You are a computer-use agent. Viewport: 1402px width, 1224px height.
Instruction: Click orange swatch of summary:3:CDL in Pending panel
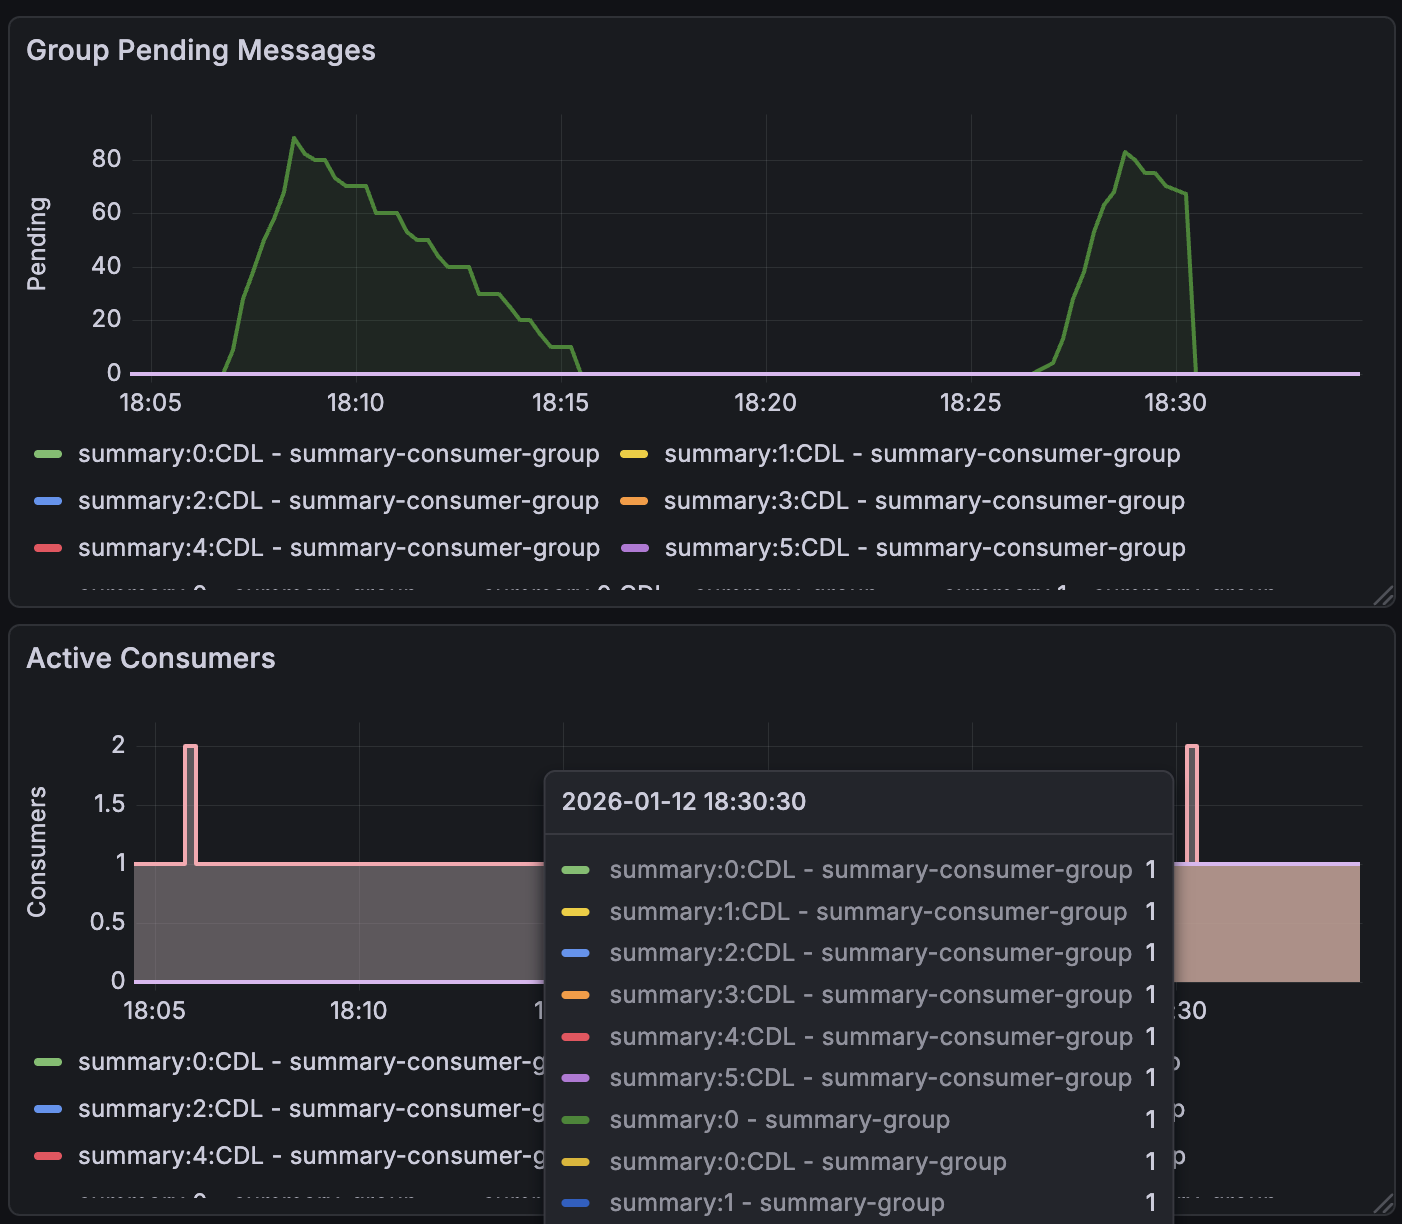tap(634, 501)
